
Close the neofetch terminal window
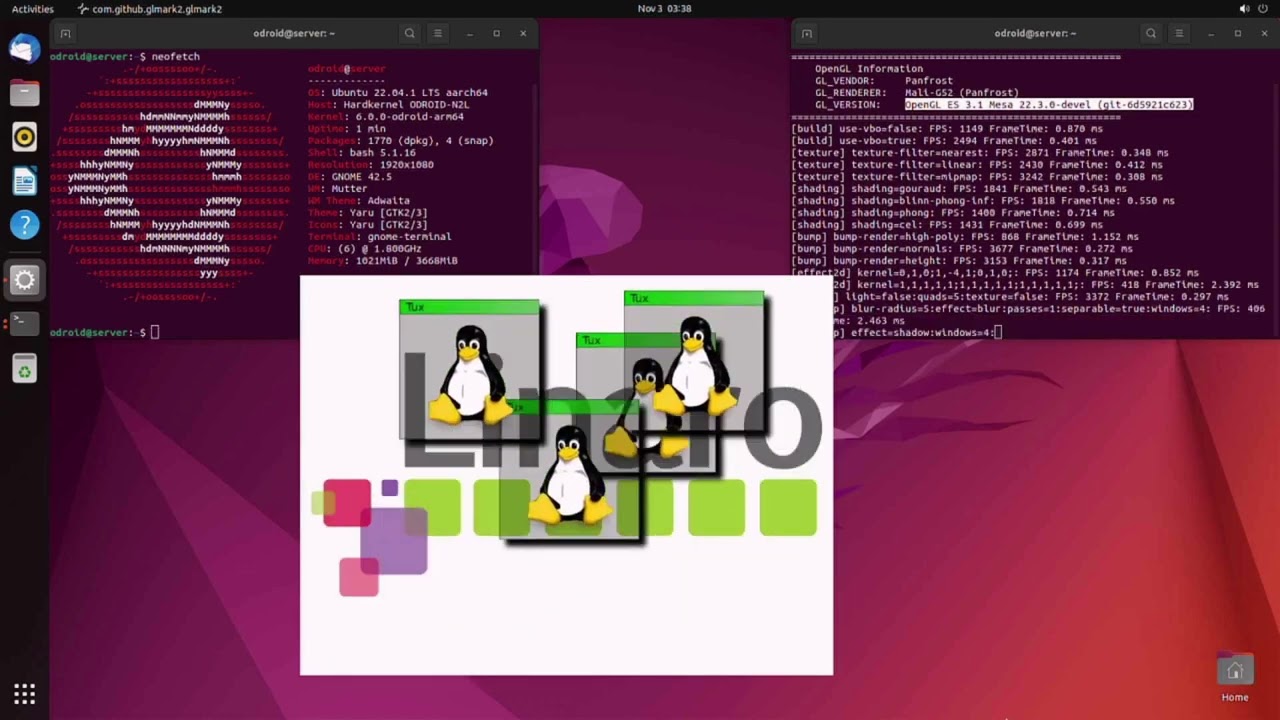pyautogui.click(x=522, y=33)
